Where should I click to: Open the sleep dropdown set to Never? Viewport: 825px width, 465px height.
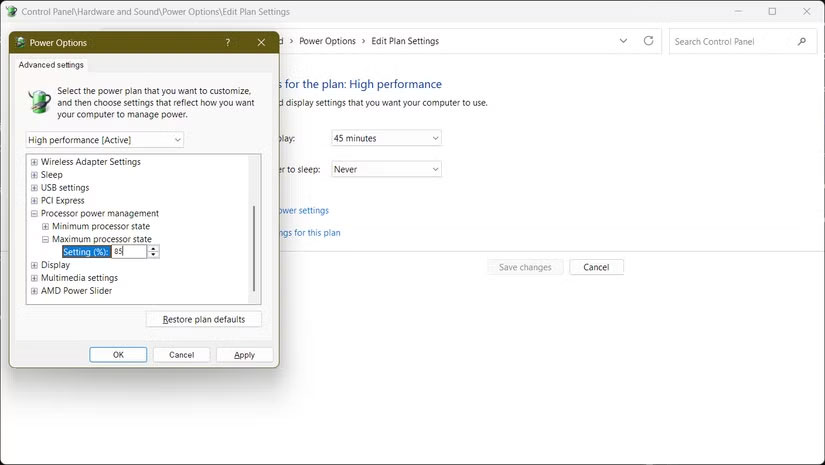pos(386,170)
